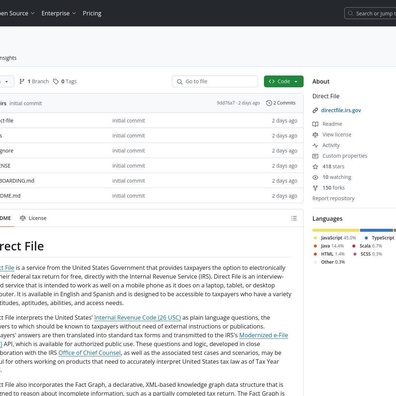396x396 pixels.
Task: Switch to the README tab
Action: 5,218
